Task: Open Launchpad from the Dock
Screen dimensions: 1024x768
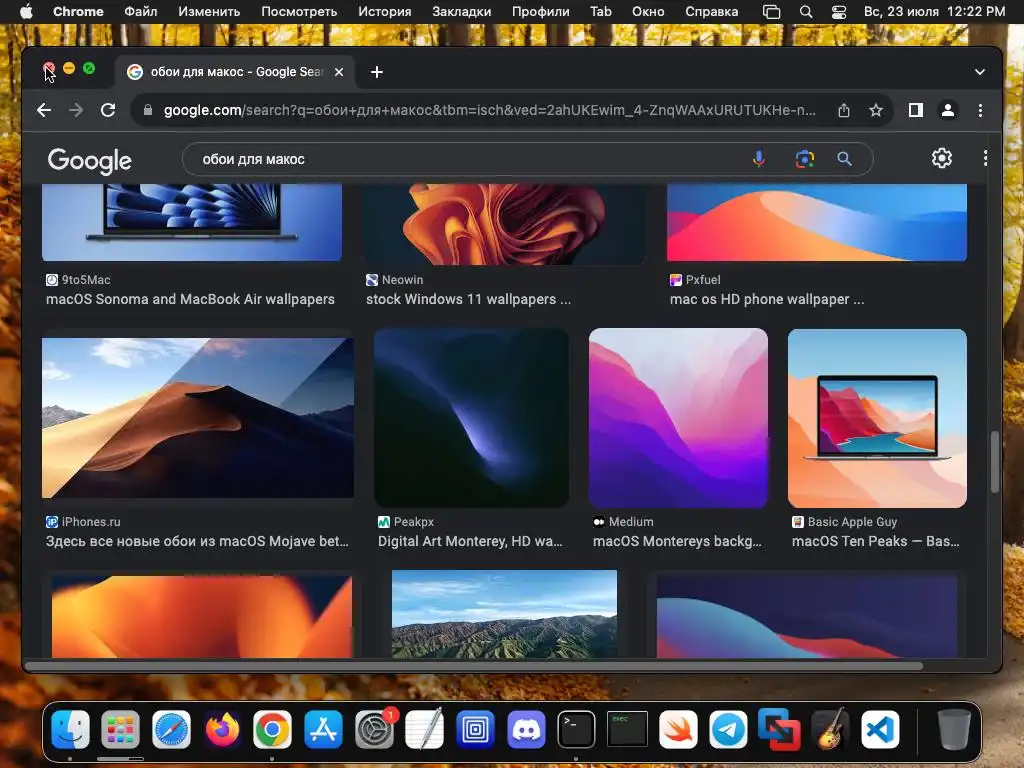Action: point(120,729)
